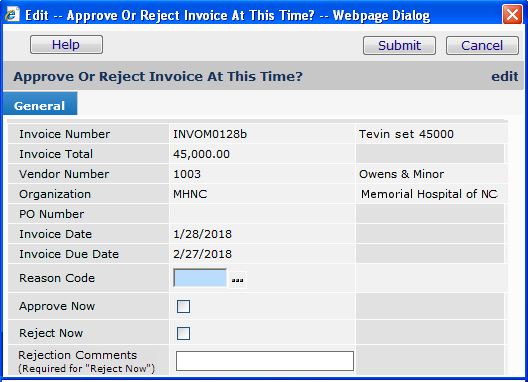This screenshot has height=382, width=528.
Task: Click the Memorial Hospital of NC text
Action: [x=429, y=194]
